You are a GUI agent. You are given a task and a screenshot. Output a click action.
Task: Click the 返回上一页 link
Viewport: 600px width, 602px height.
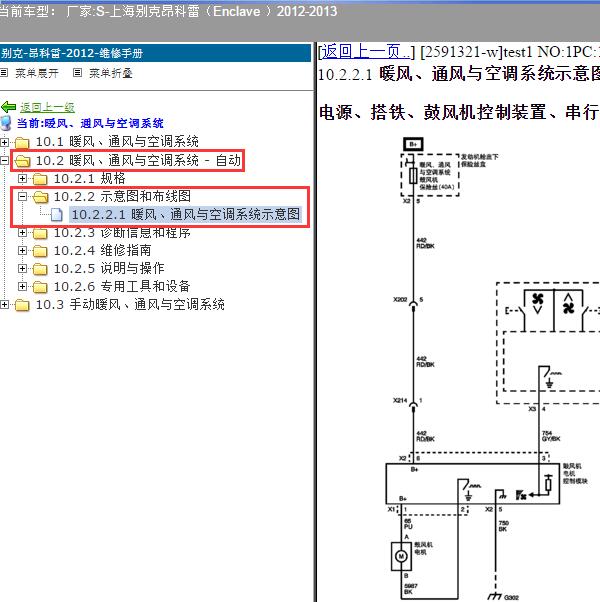[365, 51]
